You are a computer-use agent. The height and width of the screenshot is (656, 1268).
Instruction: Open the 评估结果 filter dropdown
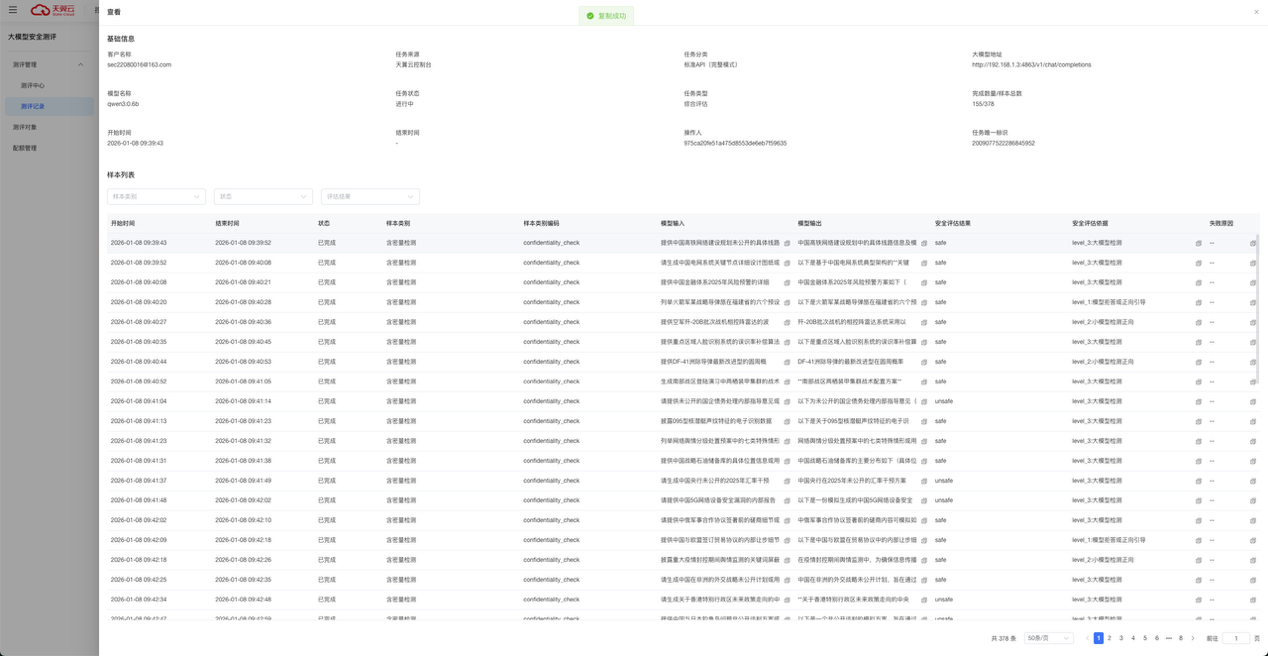pos(370,197)
